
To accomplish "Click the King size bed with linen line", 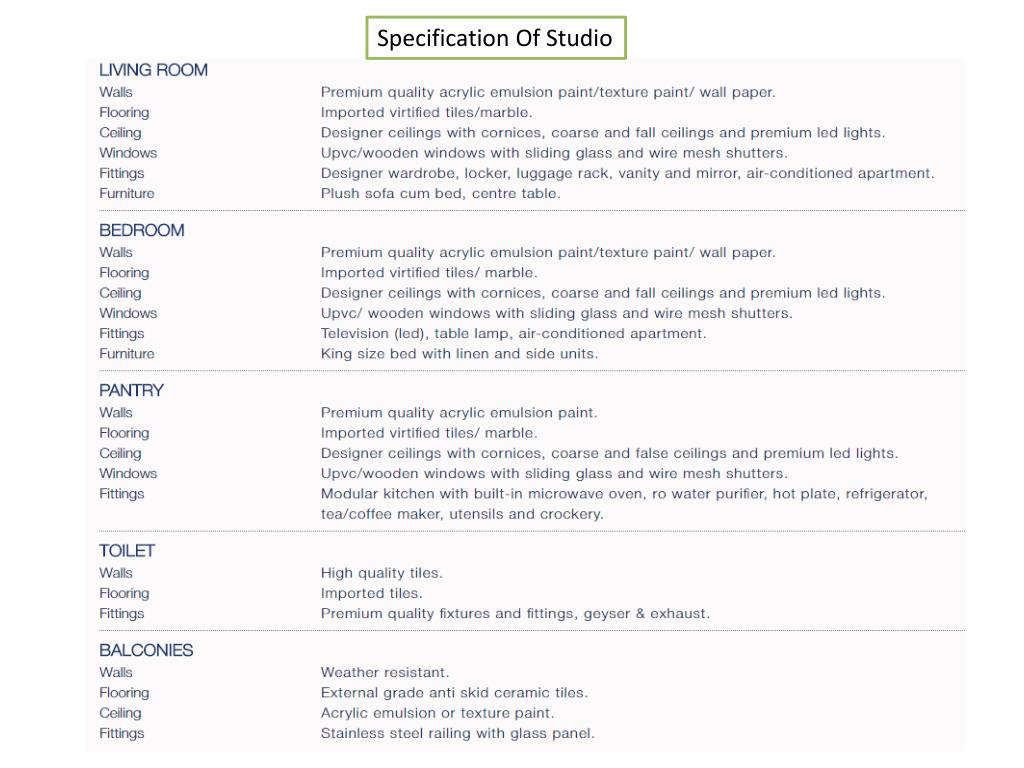I will [459, 353].
